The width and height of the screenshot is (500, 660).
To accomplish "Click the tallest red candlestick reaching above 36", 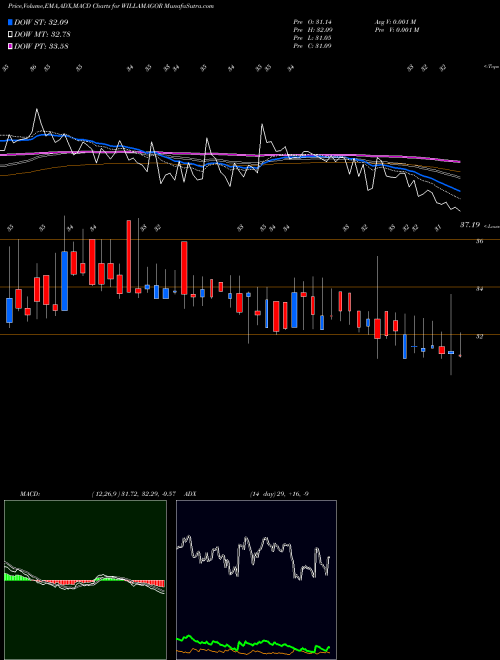I will click(129, 256).
